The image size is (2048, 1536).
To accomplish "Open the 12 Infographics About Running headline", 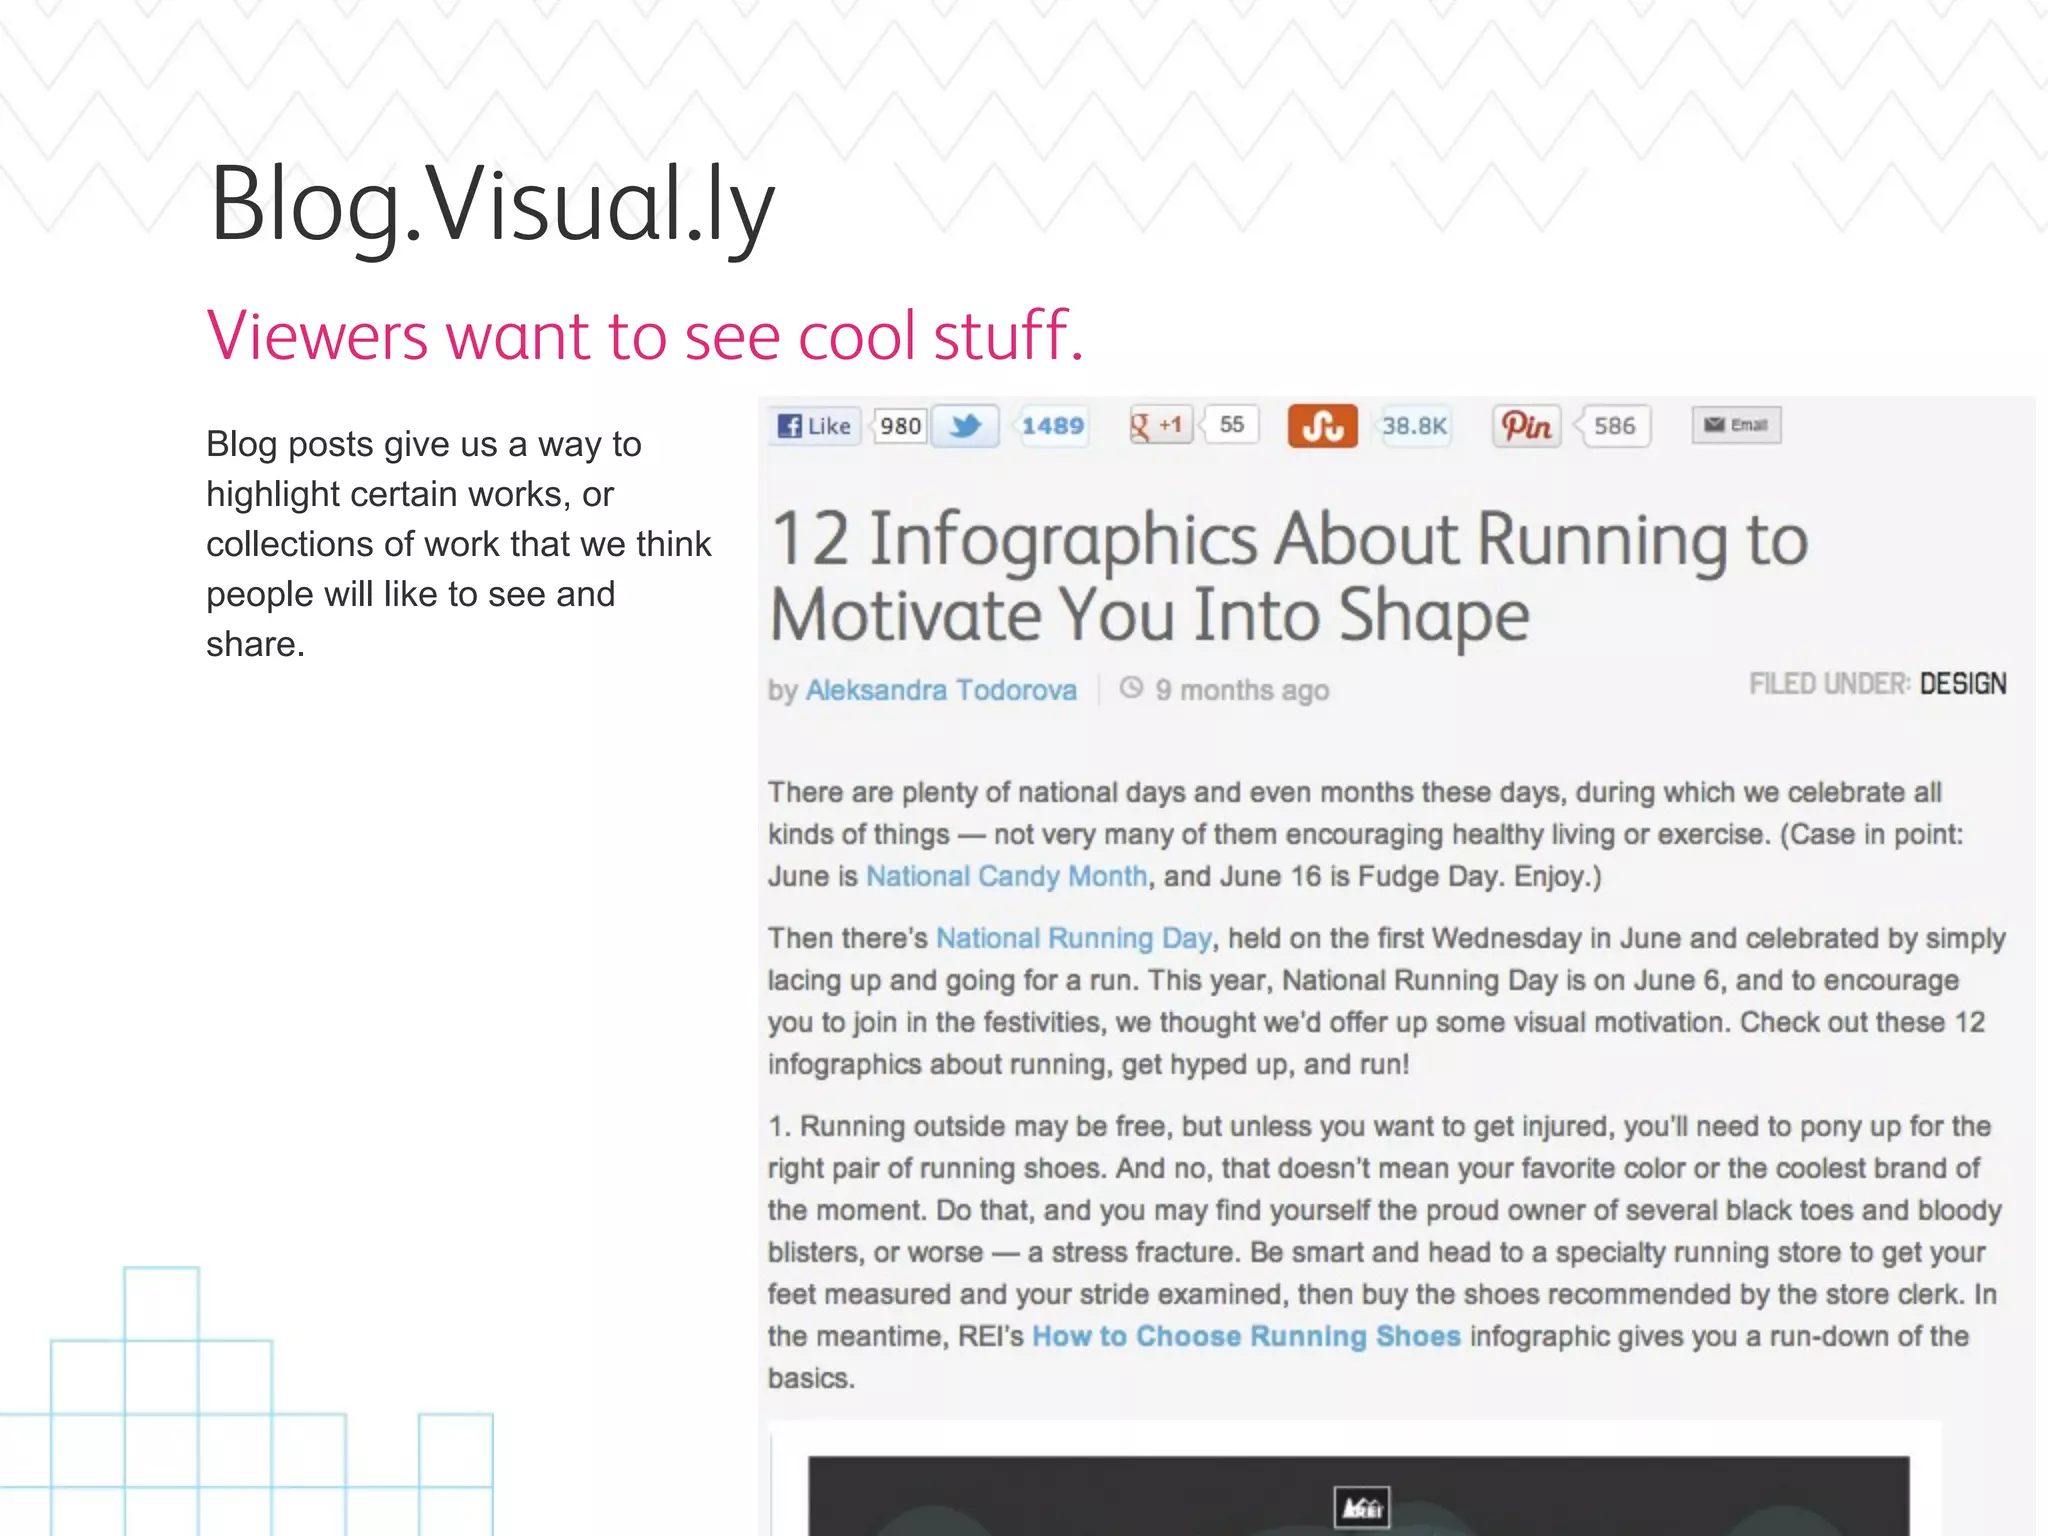I will [x=1289, y=577].
